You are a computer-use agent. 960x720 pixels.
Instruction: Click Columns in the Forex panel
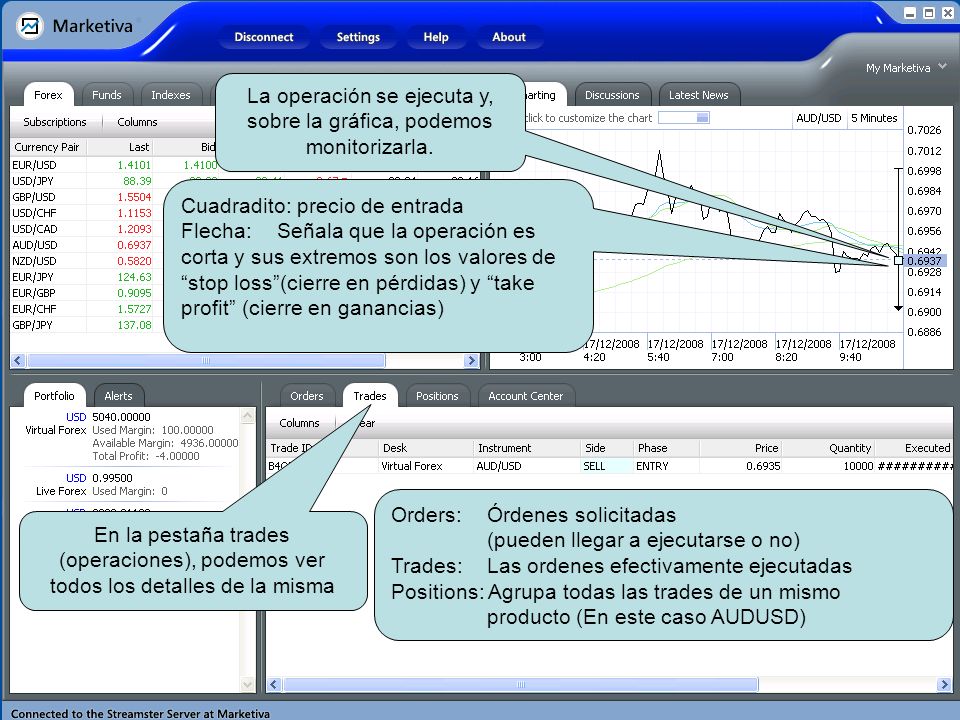coord(137,122)
